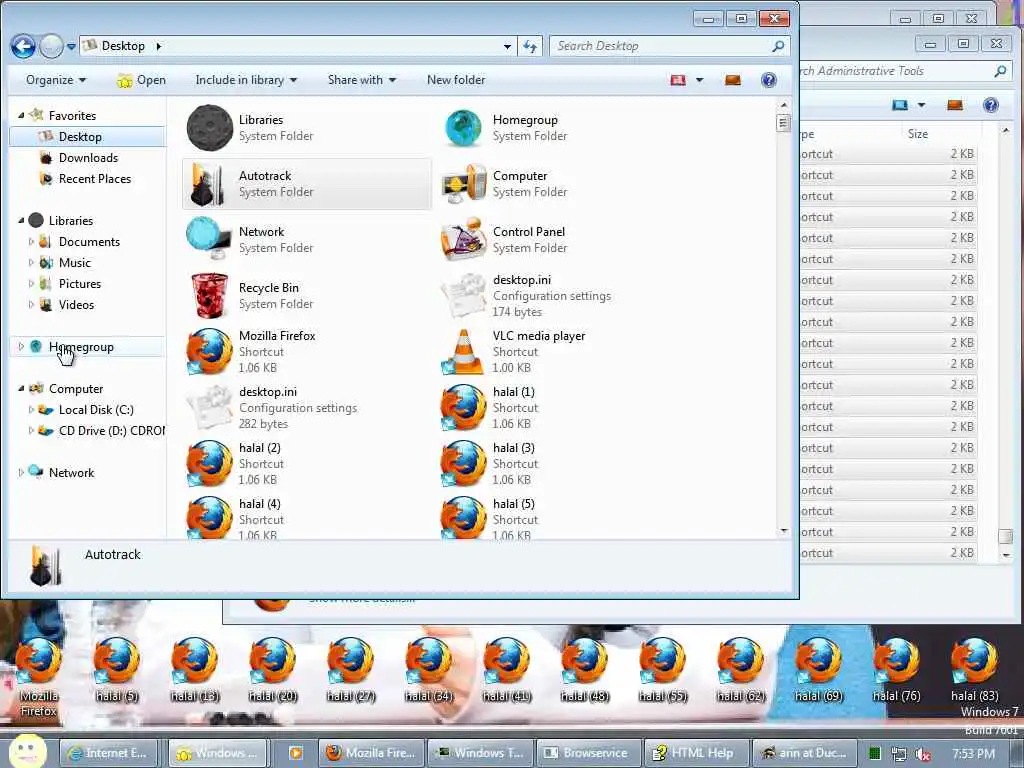Select the Homegroup globe icon in file list
1024x768 pixels.
(463, 128)
